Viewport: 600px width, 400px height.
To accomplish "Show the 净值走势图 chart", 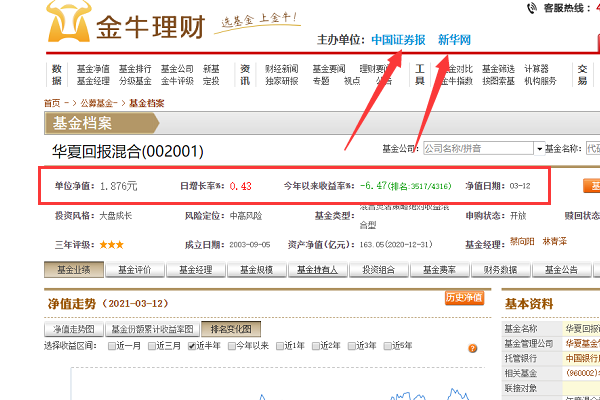I will (x=74, y=329).
